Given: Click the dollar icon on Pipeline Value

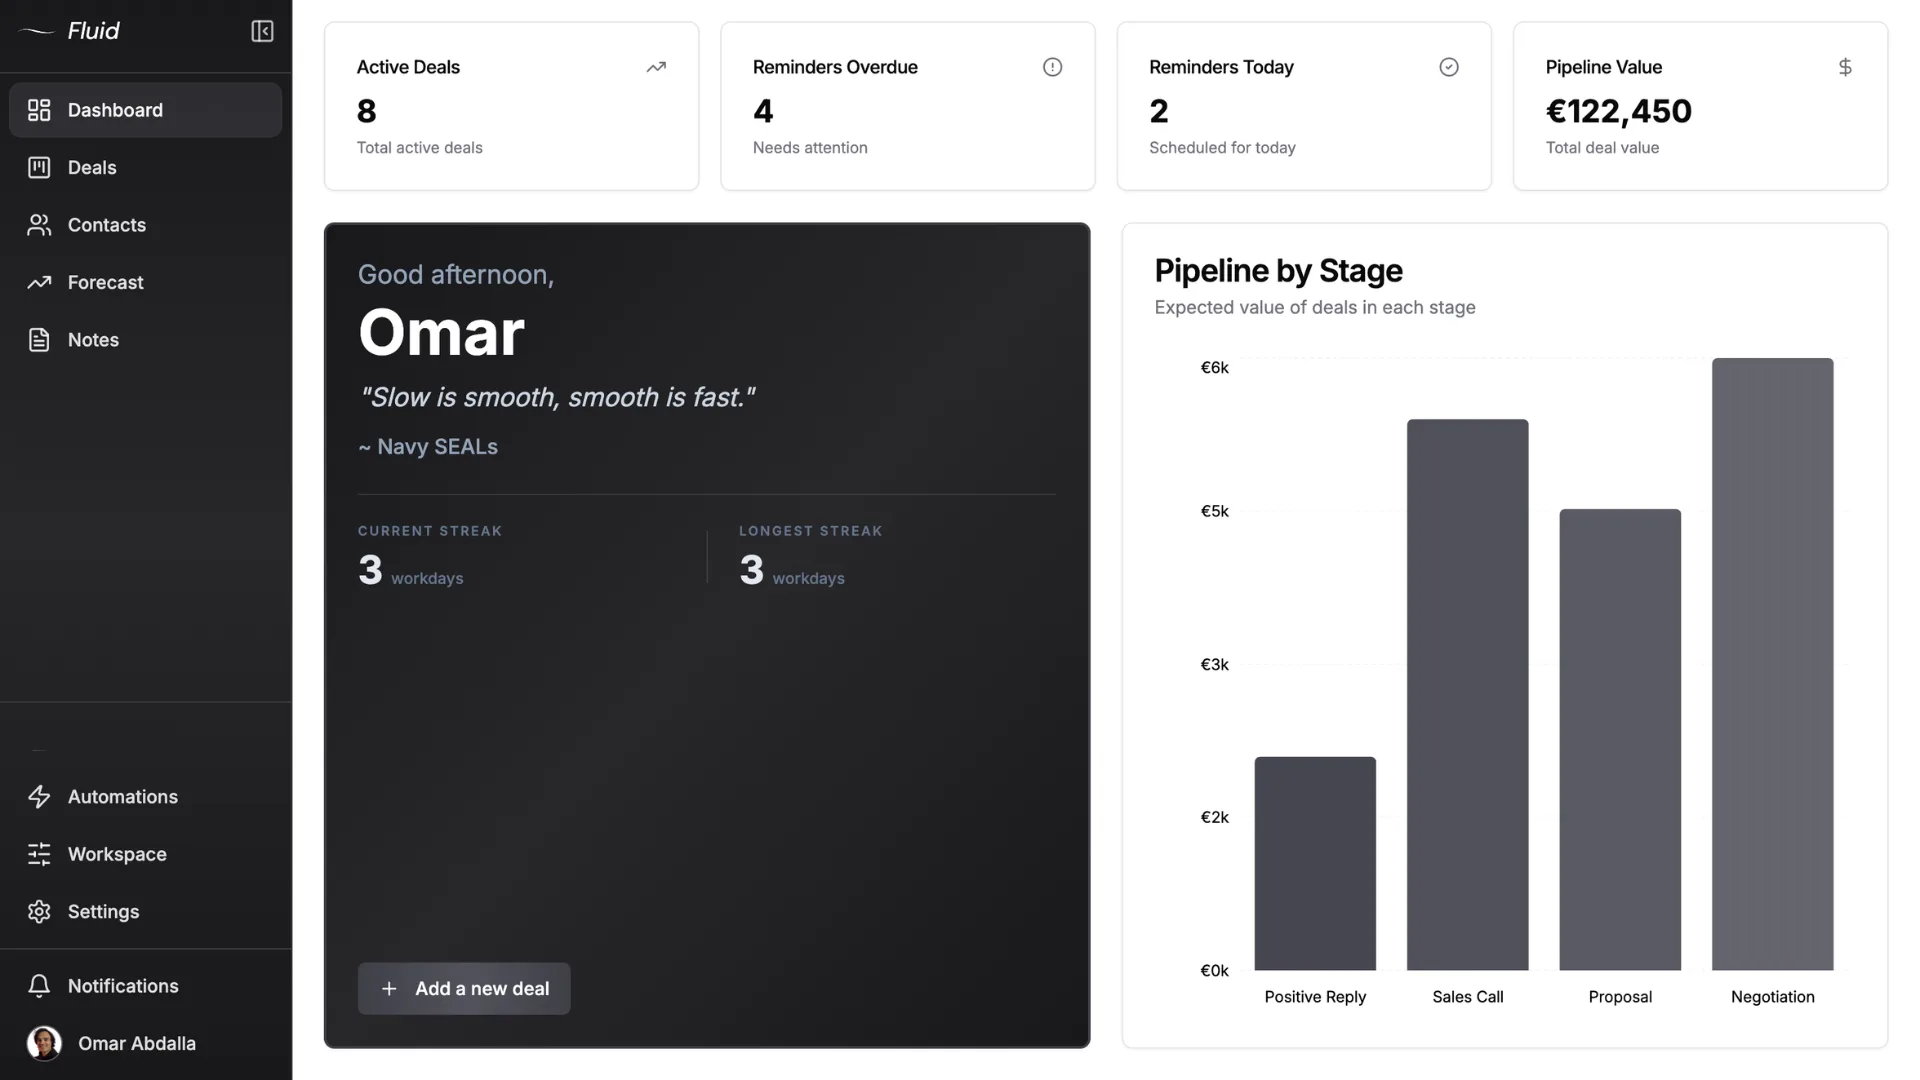Looking at the screenshot, I should click(1845, 67).
